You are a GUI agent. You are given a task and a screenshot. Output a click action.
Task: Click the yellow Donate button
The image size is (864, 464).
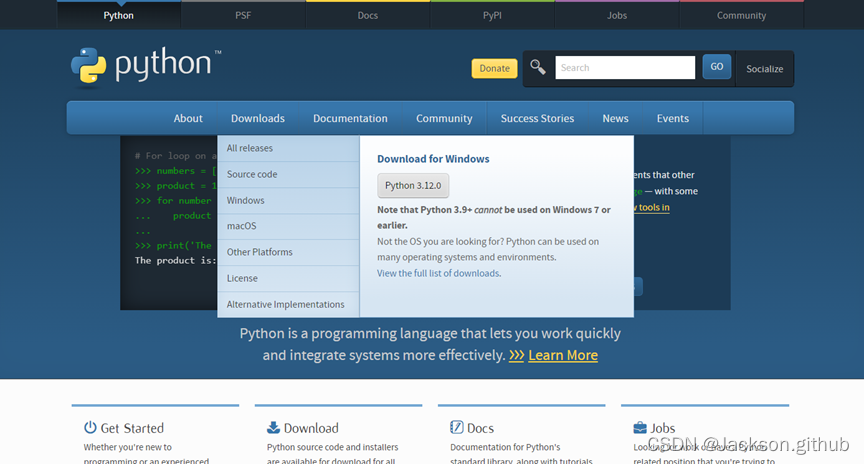[x=494, y=68]
